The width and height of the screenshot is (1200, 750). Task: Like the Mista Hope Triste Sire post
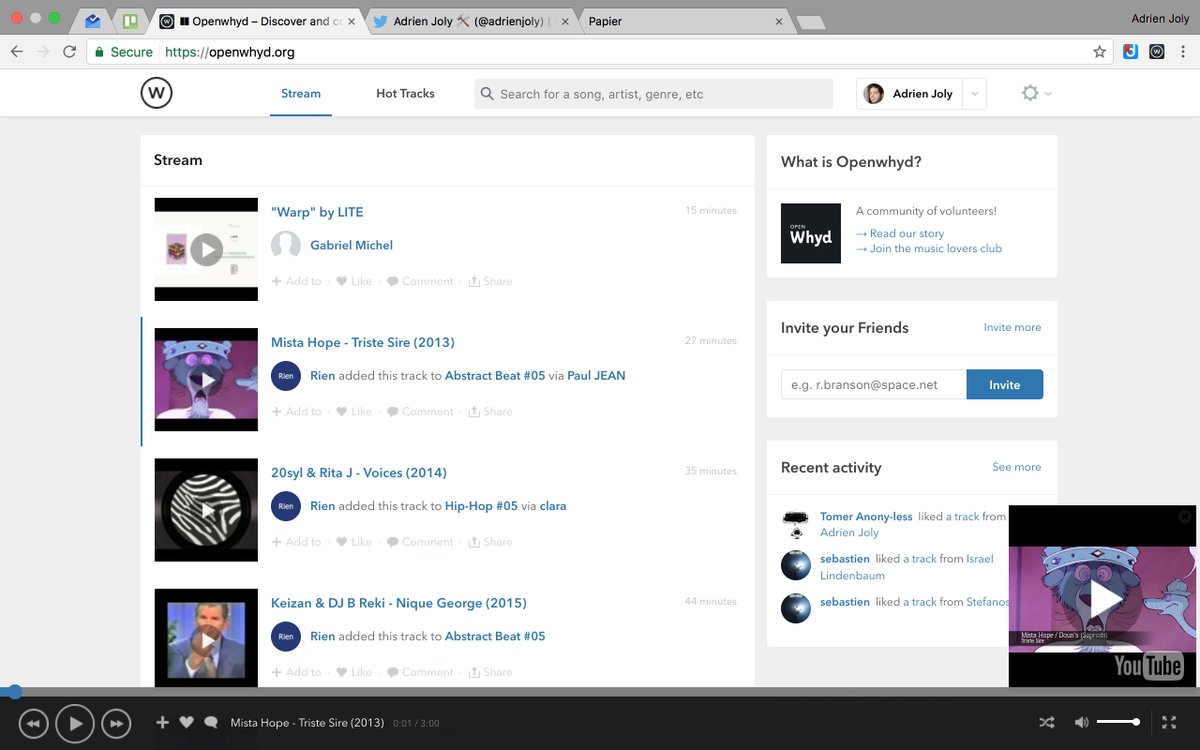coord(354,411)
